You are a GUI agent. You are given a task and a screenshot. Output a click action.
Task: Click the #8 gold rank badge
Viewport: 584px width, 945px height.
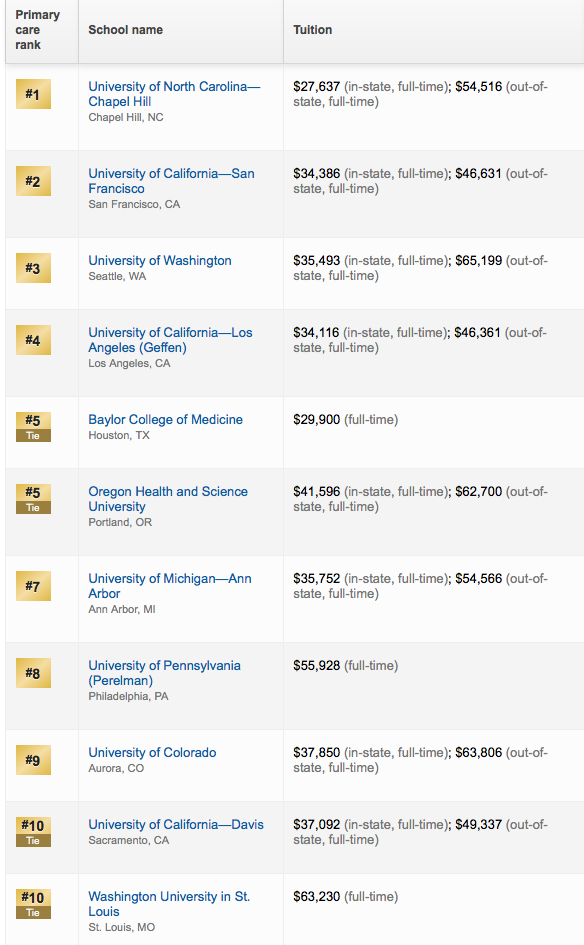tap(33, 673)
